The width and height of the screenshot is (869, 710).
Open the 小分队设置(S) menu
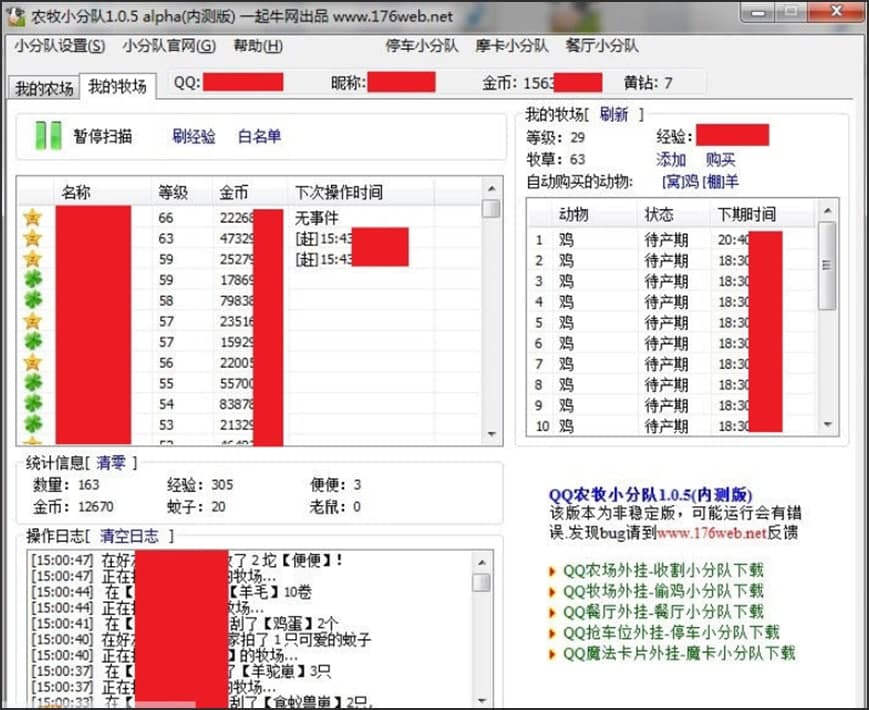(60, 46)
